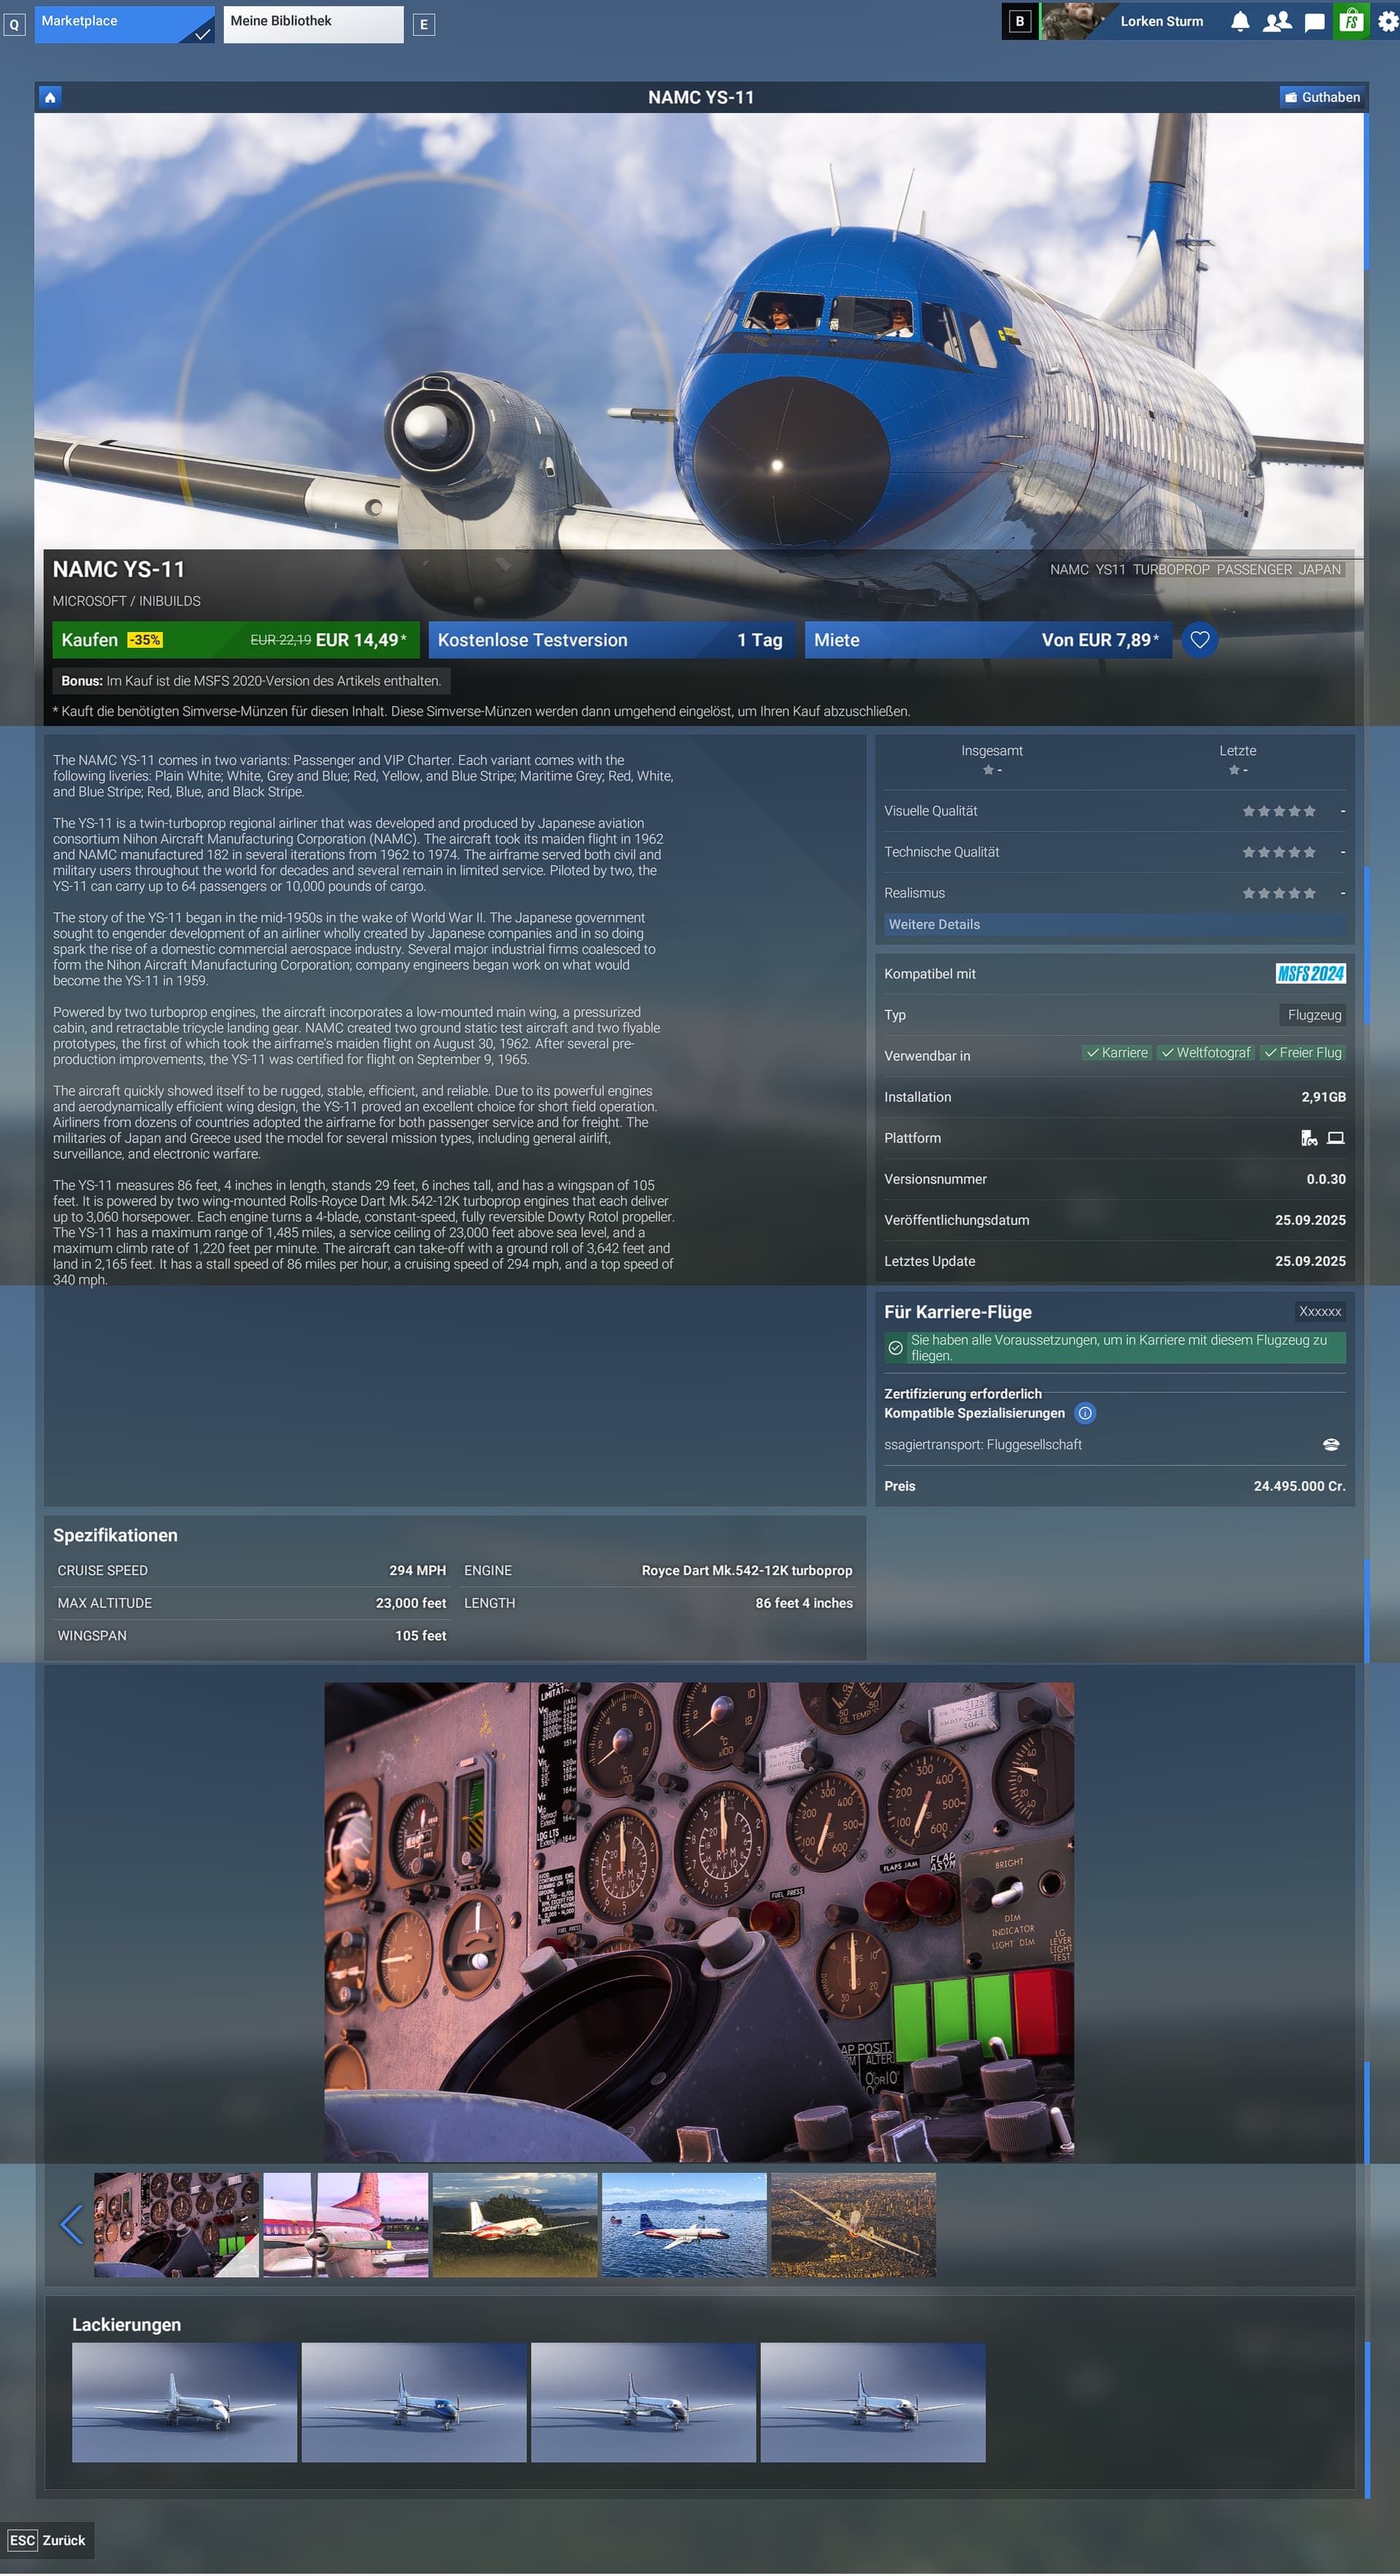
Task: Open the info icon beside Kompatible Spezialisierungen
Action: 1085,1413
